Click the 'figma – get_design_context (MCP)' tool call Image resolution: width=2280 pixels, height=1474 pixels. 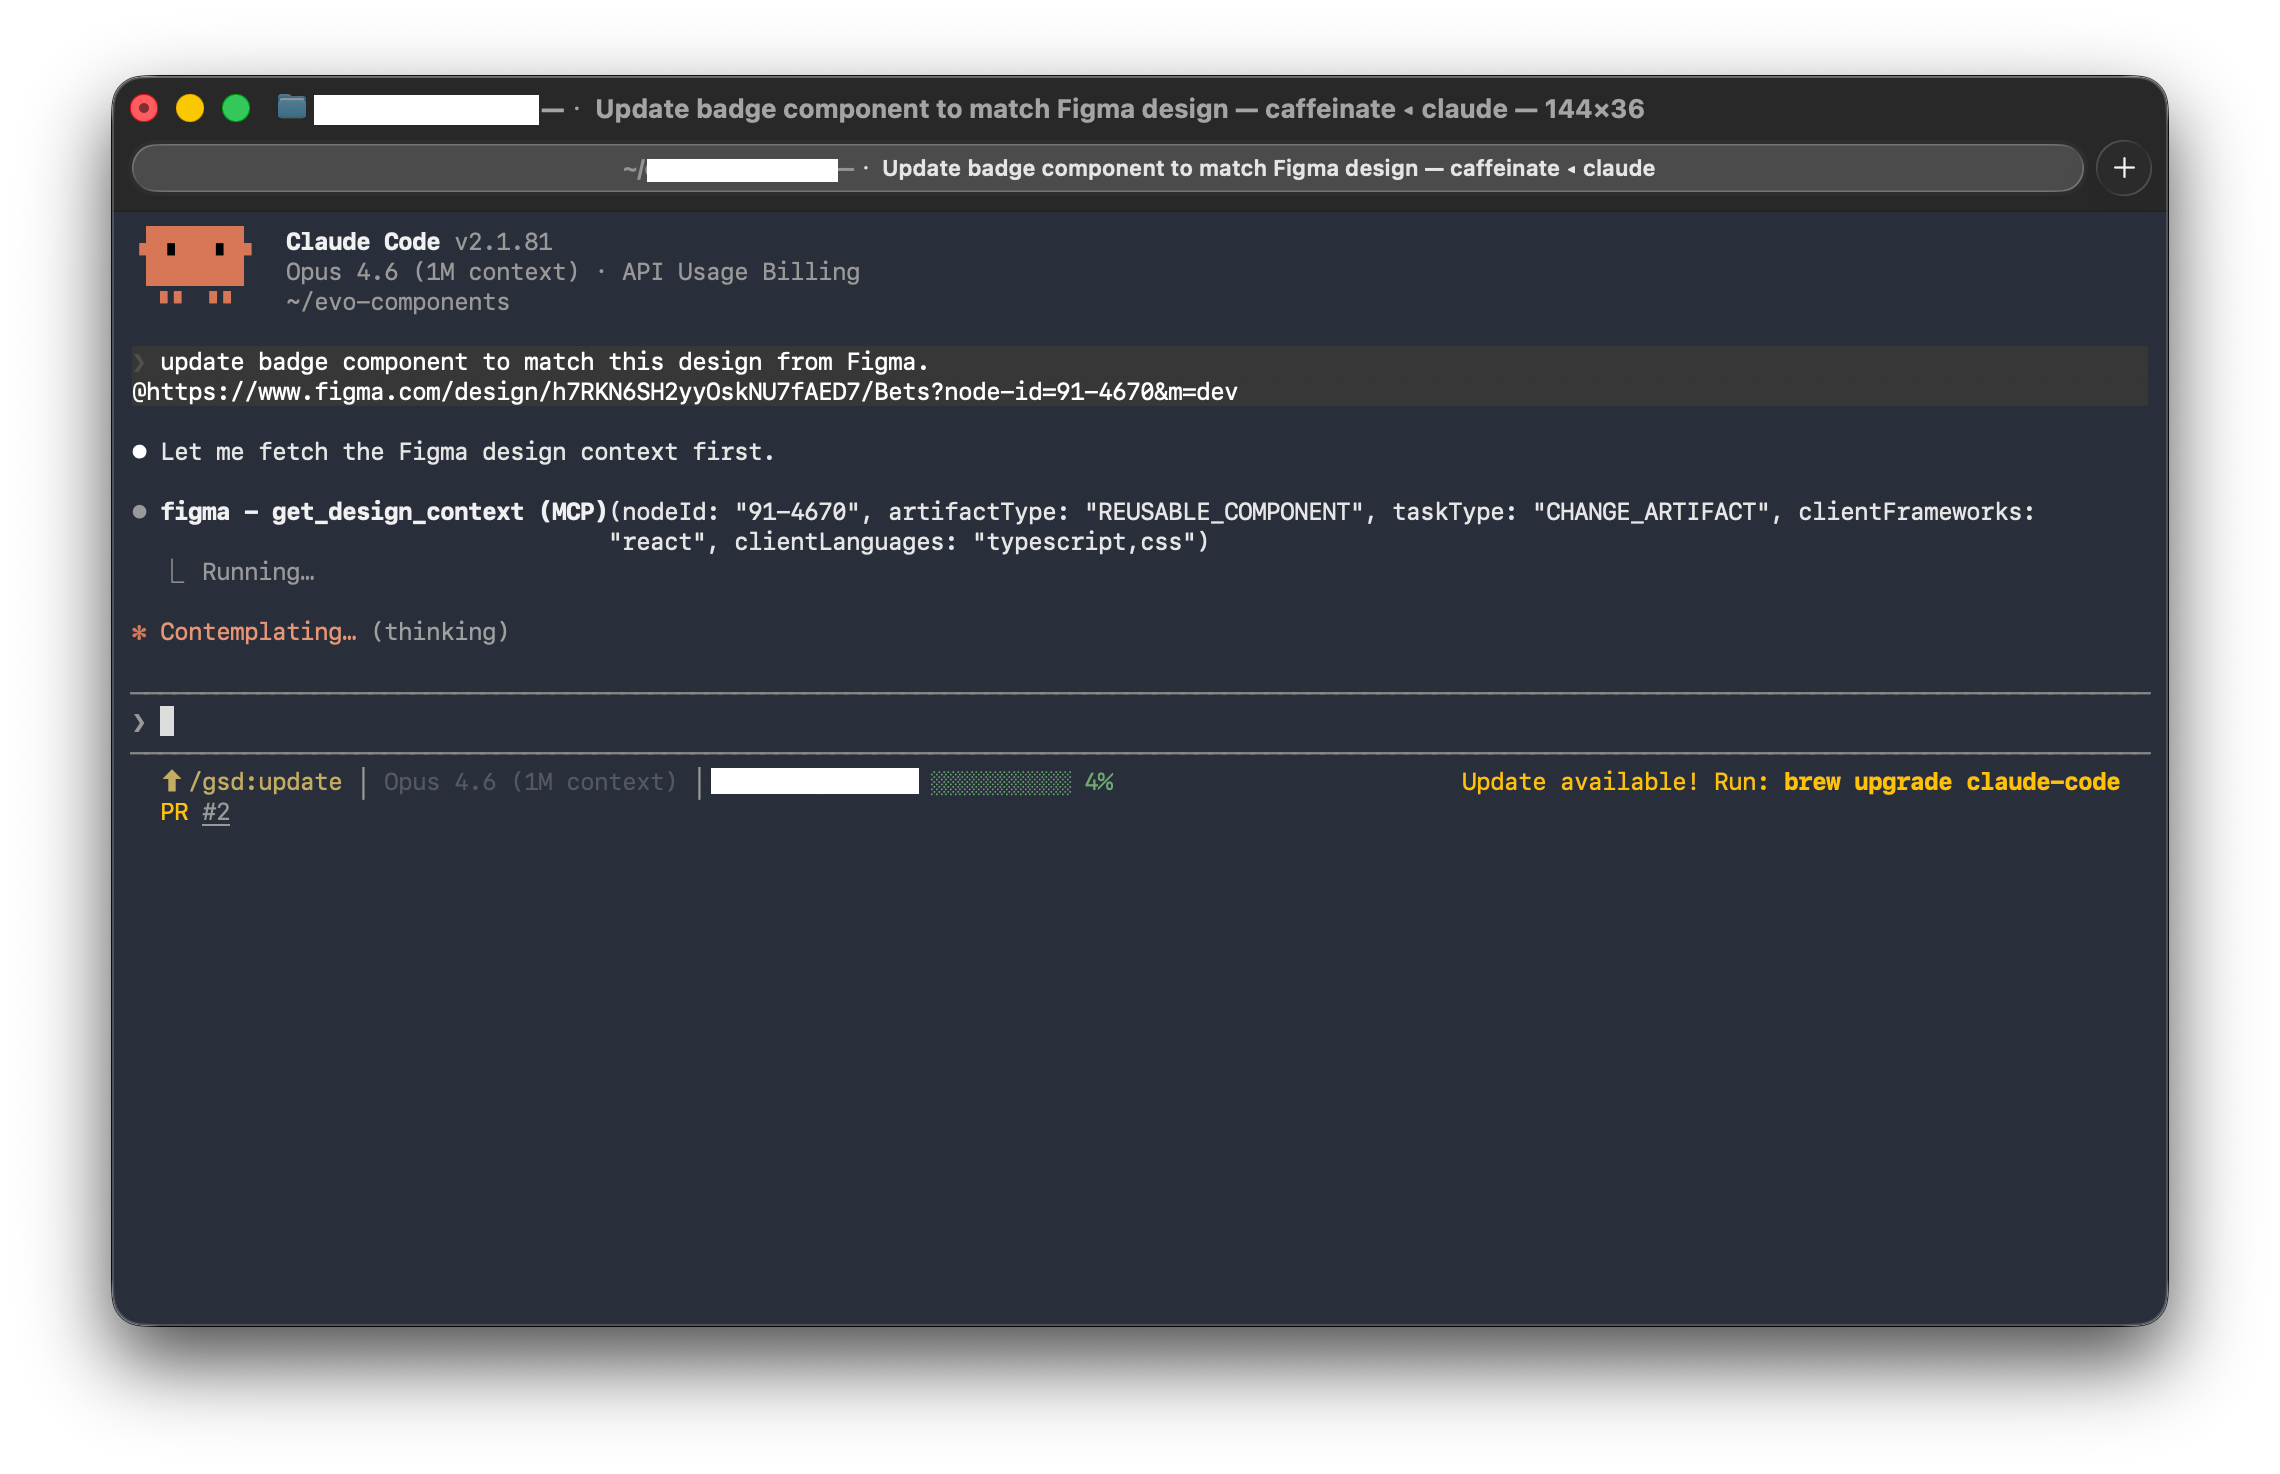(384, 512)
